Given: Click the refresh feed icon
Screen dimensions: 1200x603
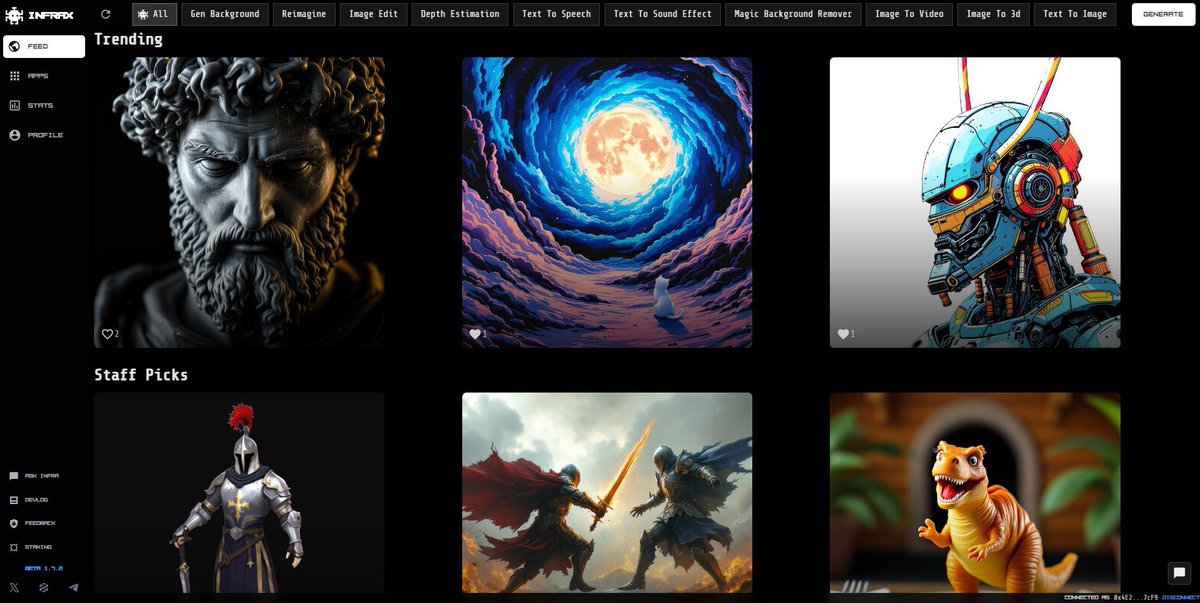Looking at the screenshot, I should (x=106, y=14).
